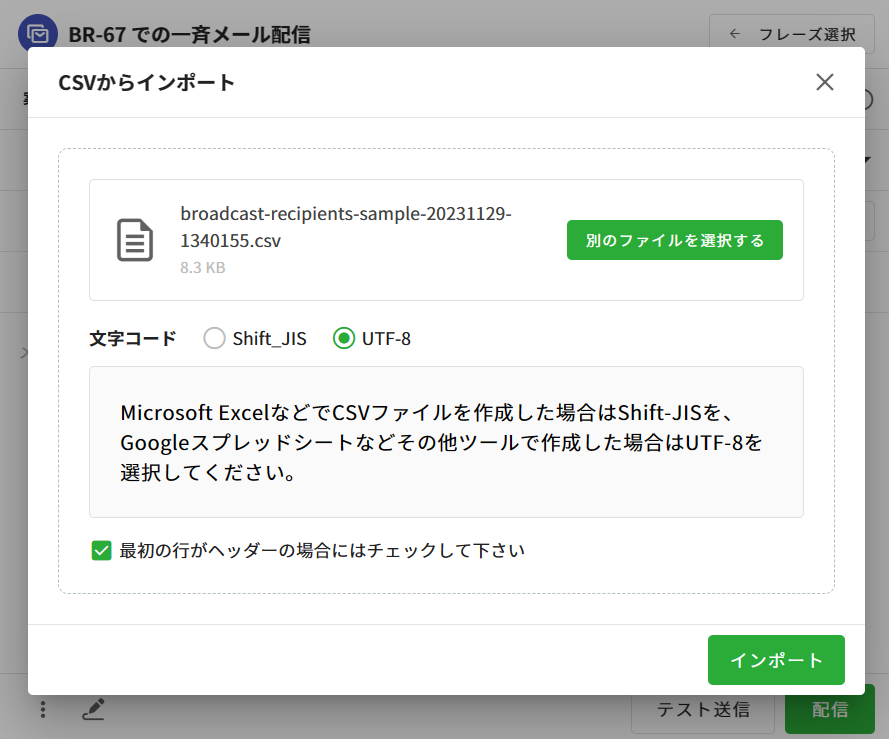The height and width of the screenshot is (739, 889).
Task: Open the vertical three-dot menu at bottom left
Action: pyautogui.click(x=43, y=710)
